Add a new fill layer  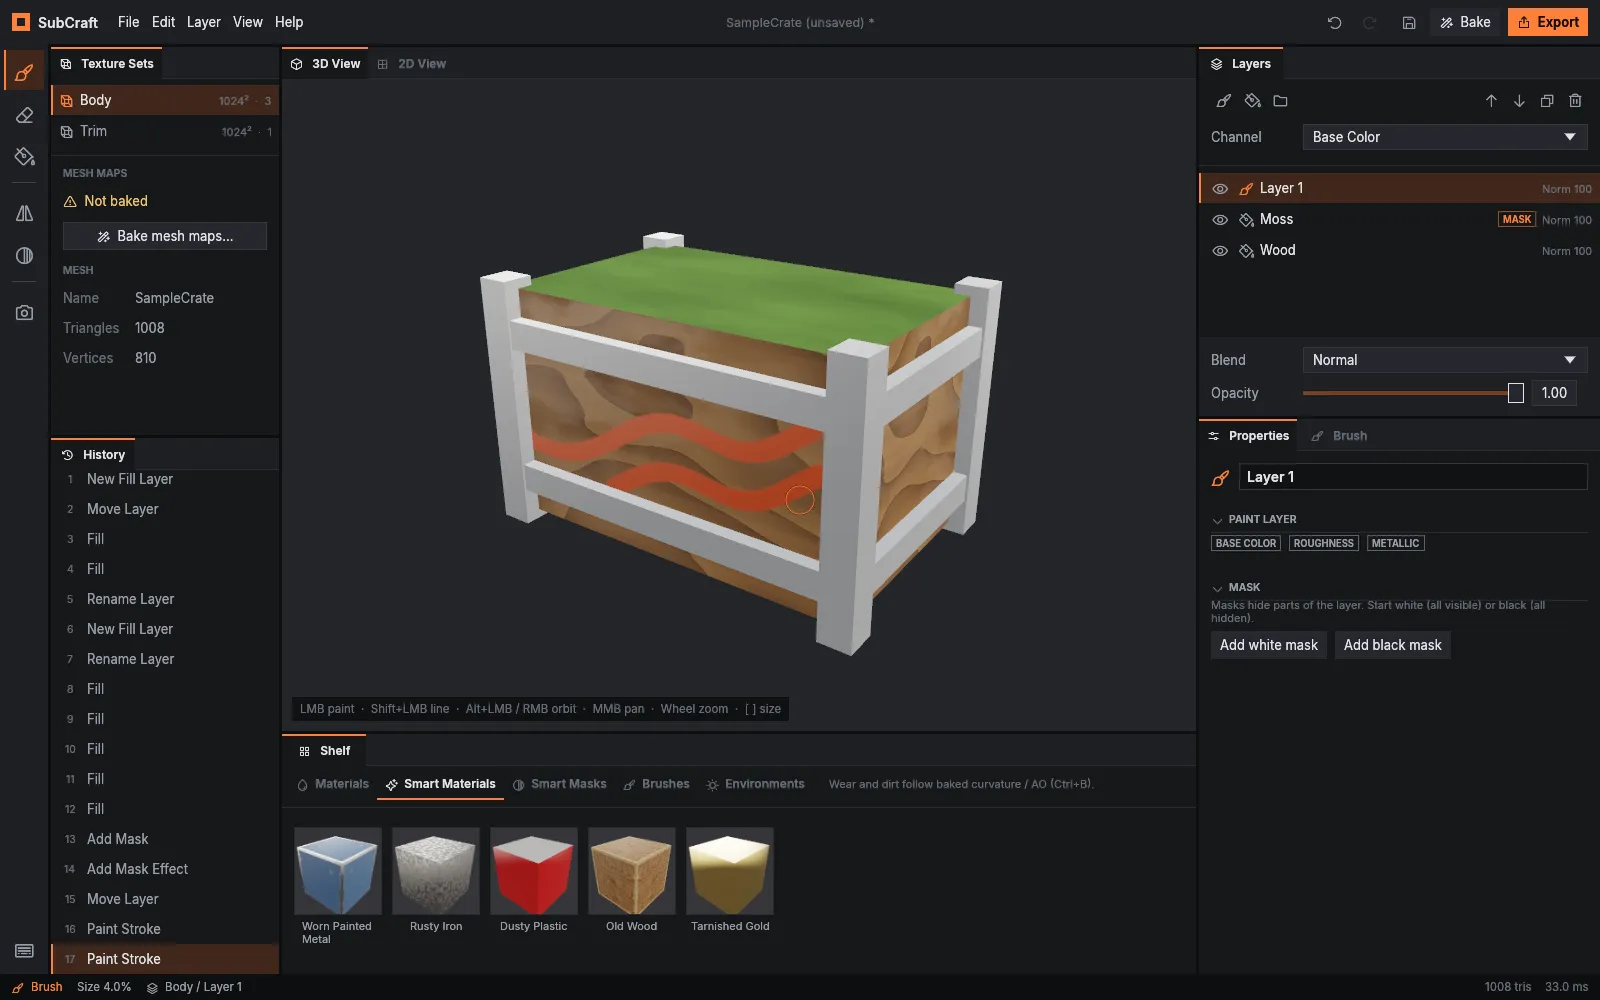pyautogui.click(x=1252, y=101)
